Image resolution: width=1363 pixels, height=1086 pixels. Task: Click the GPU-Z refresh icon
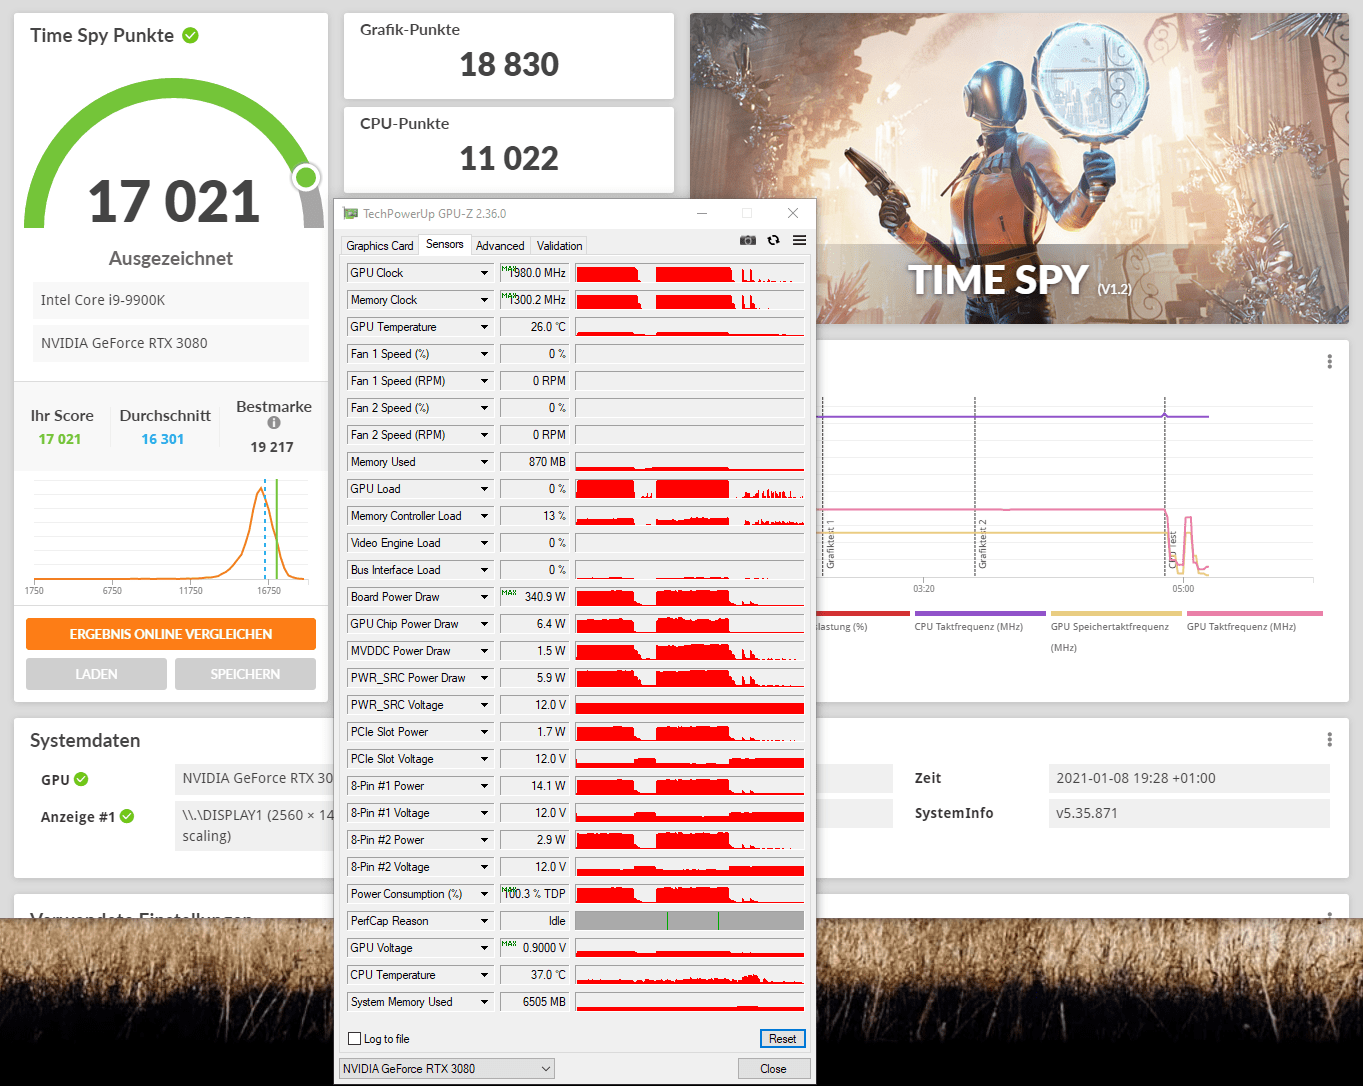[x=773, y=240]
